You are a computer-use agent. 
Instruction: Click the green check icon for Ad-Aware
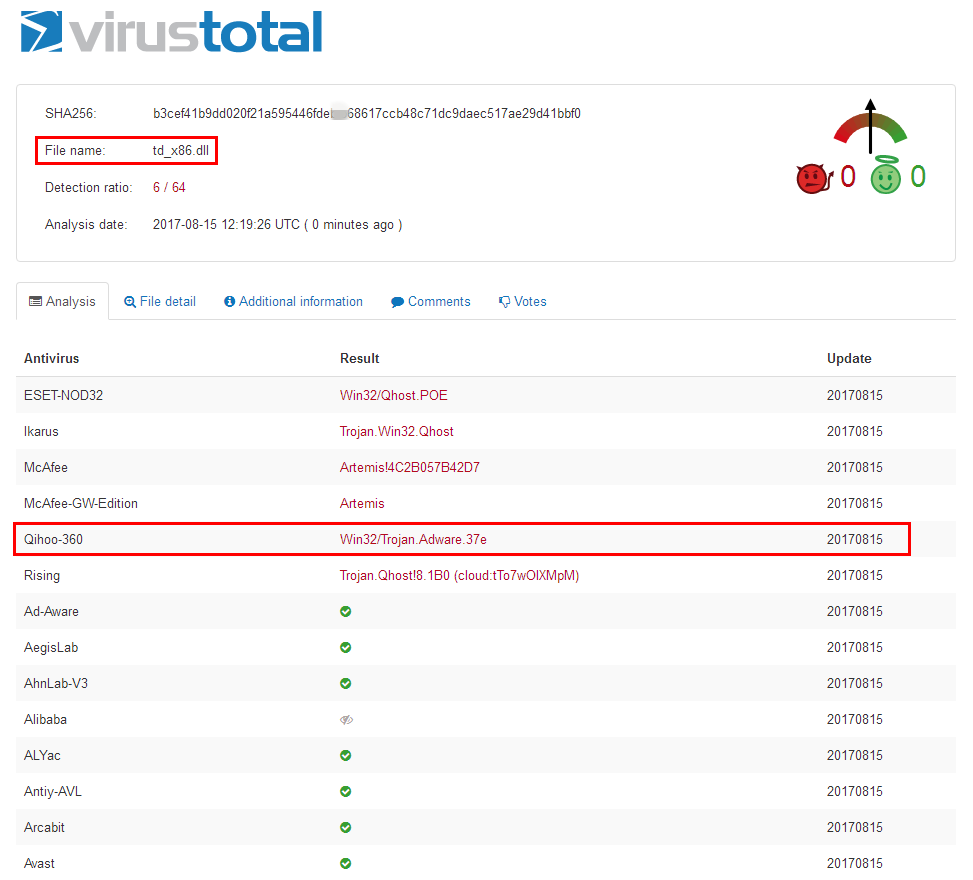346,611
